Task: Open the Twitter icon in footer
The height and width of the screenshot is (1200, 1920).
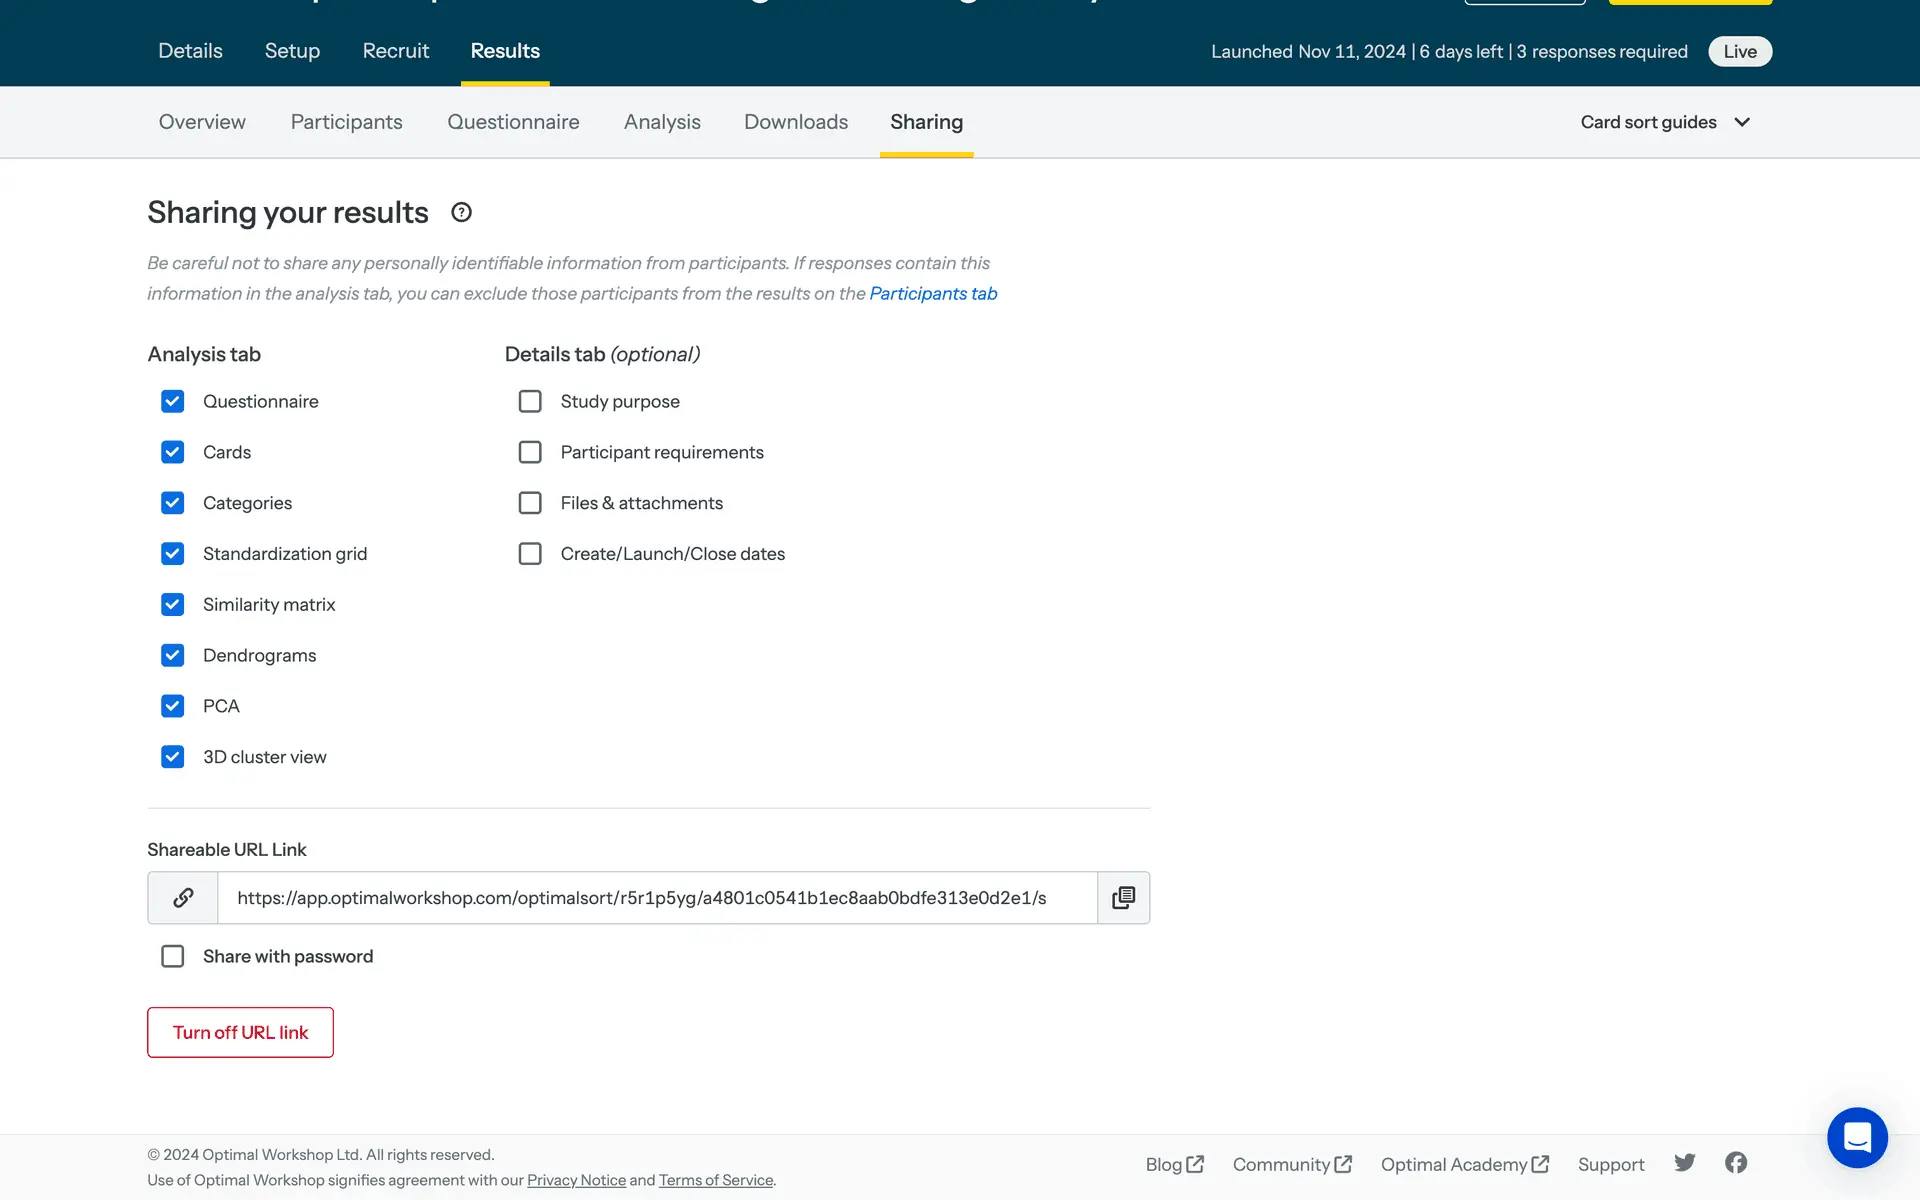Action: pyautogui.click(x=1685, y=1163)
